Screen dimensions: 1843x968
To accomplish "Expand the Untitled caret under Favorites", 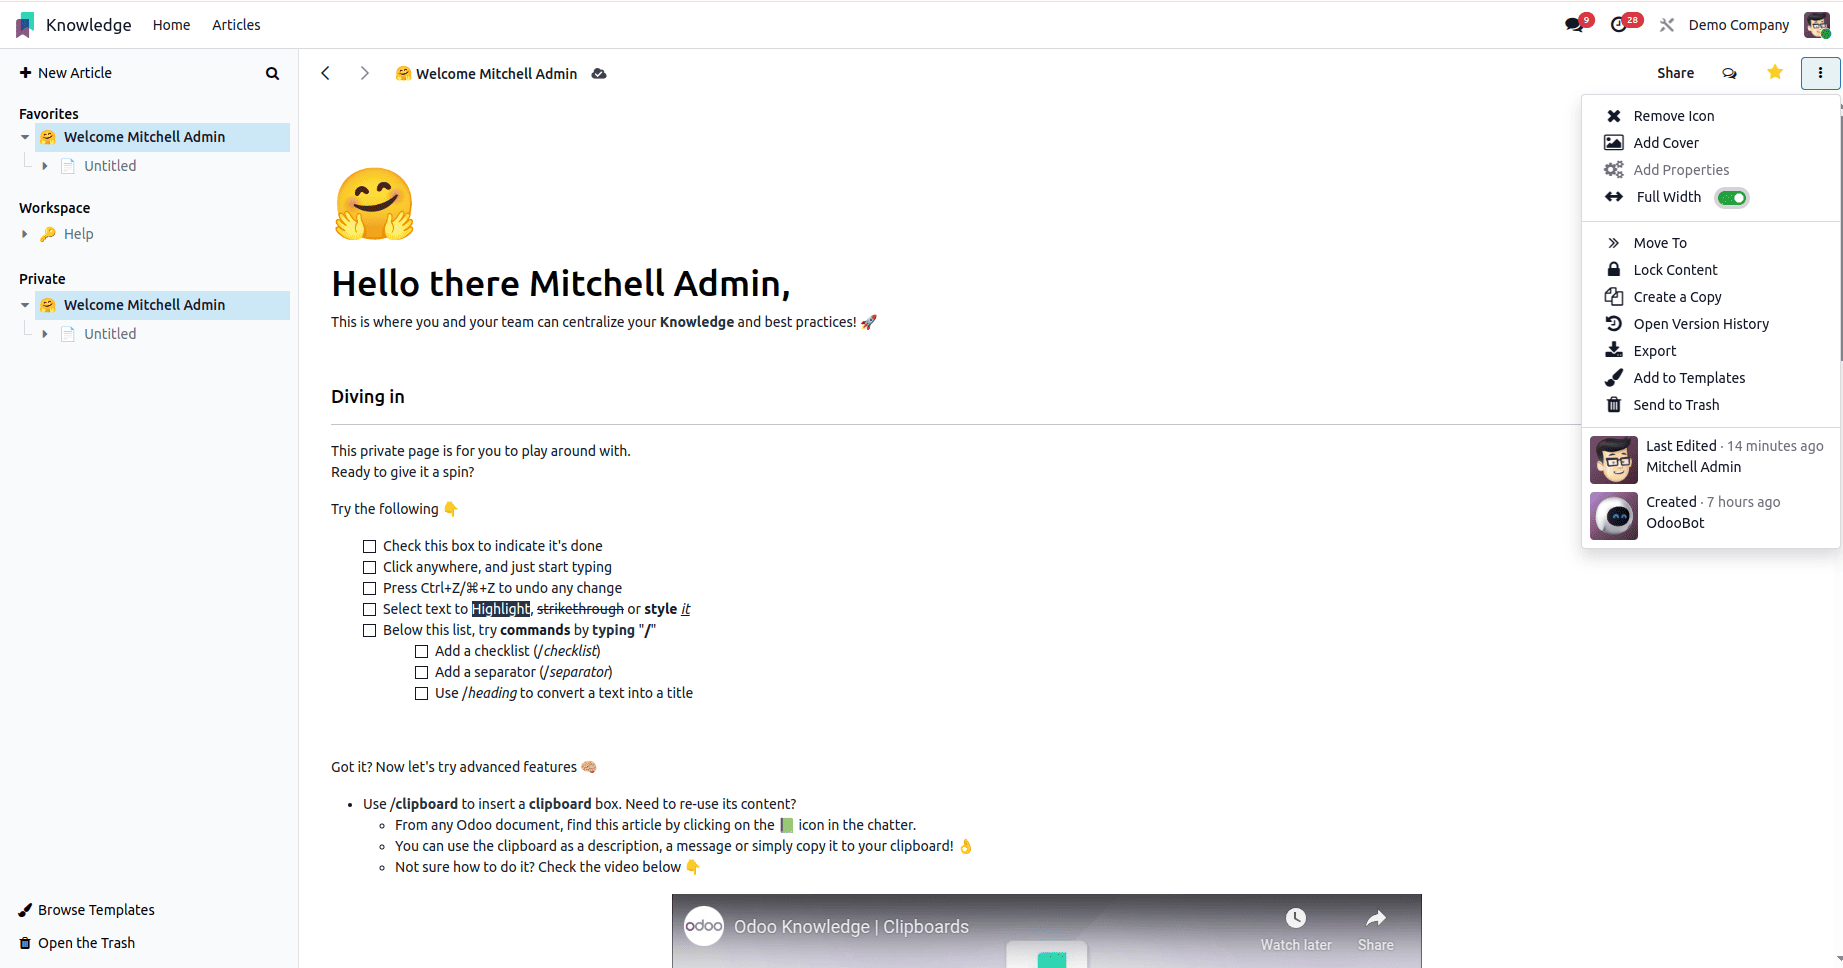I will (x=45, y=166).
